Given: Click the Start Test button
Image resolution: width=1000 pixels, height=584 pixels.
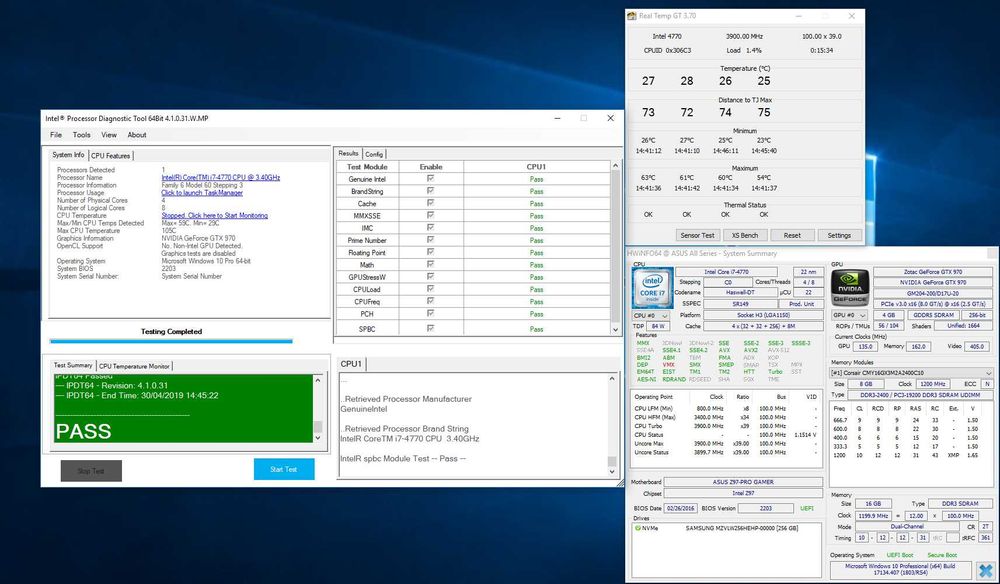Looking at the screenshot, I should [284, 469].
